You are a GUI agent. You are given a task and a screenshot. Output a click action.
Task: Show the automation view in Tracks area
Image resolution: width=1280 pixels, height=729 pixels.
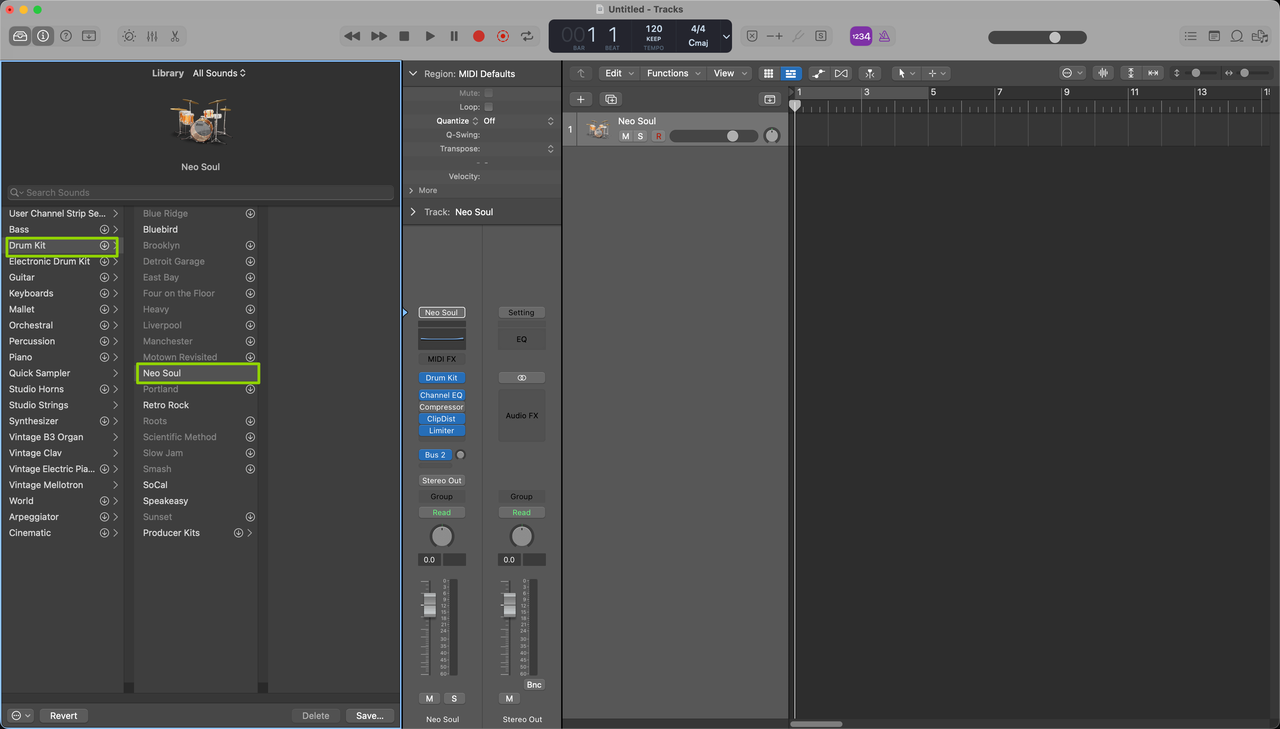tap(818, 73)
